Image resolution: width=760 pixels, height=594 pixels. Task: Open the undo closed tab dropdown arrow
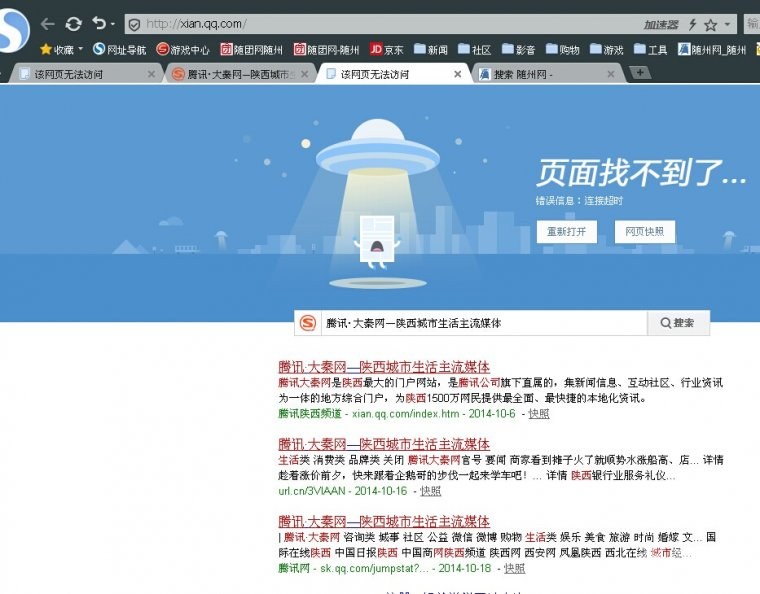click(112, 24)
